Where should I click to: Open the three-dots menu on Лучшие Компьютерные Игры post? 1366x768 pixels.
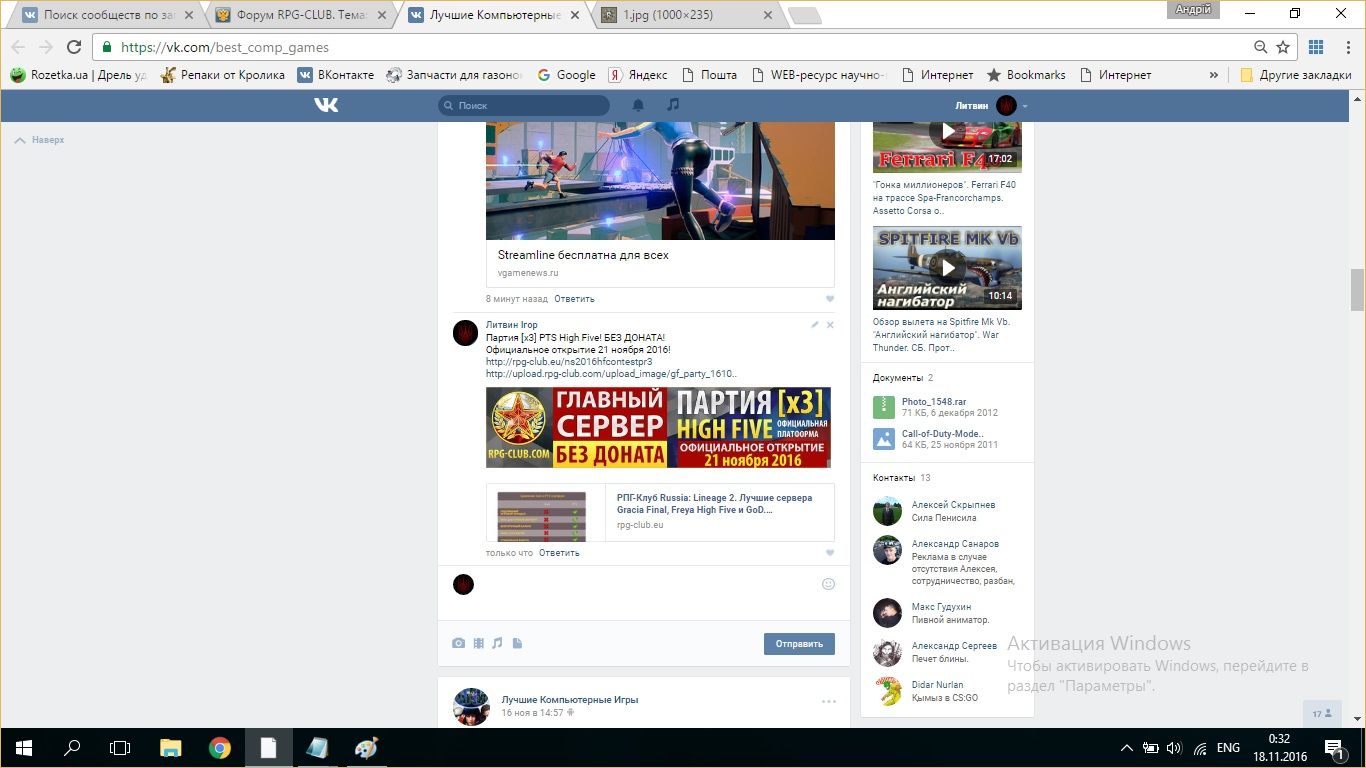click(x=829, y=702)
